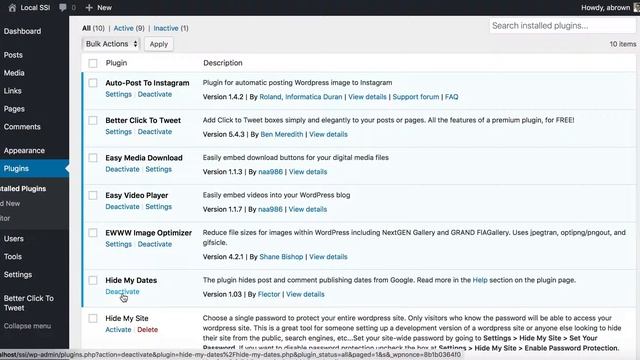Deactivate the Auto-Post To Instagram plugin

(x=155, y=94)
